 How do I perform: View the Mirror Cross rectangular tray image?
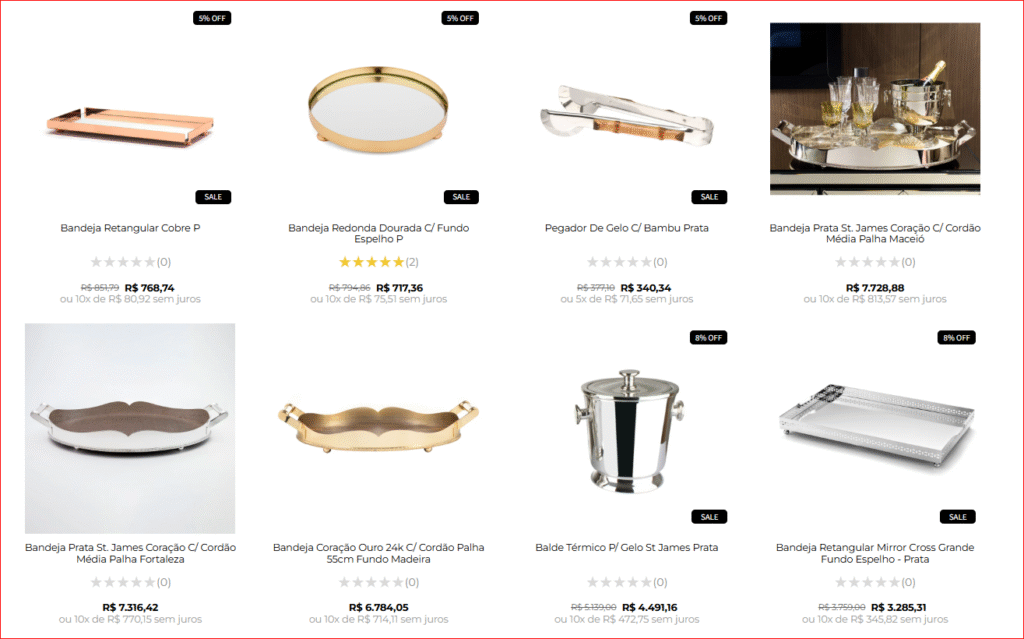tap(875, 425)
